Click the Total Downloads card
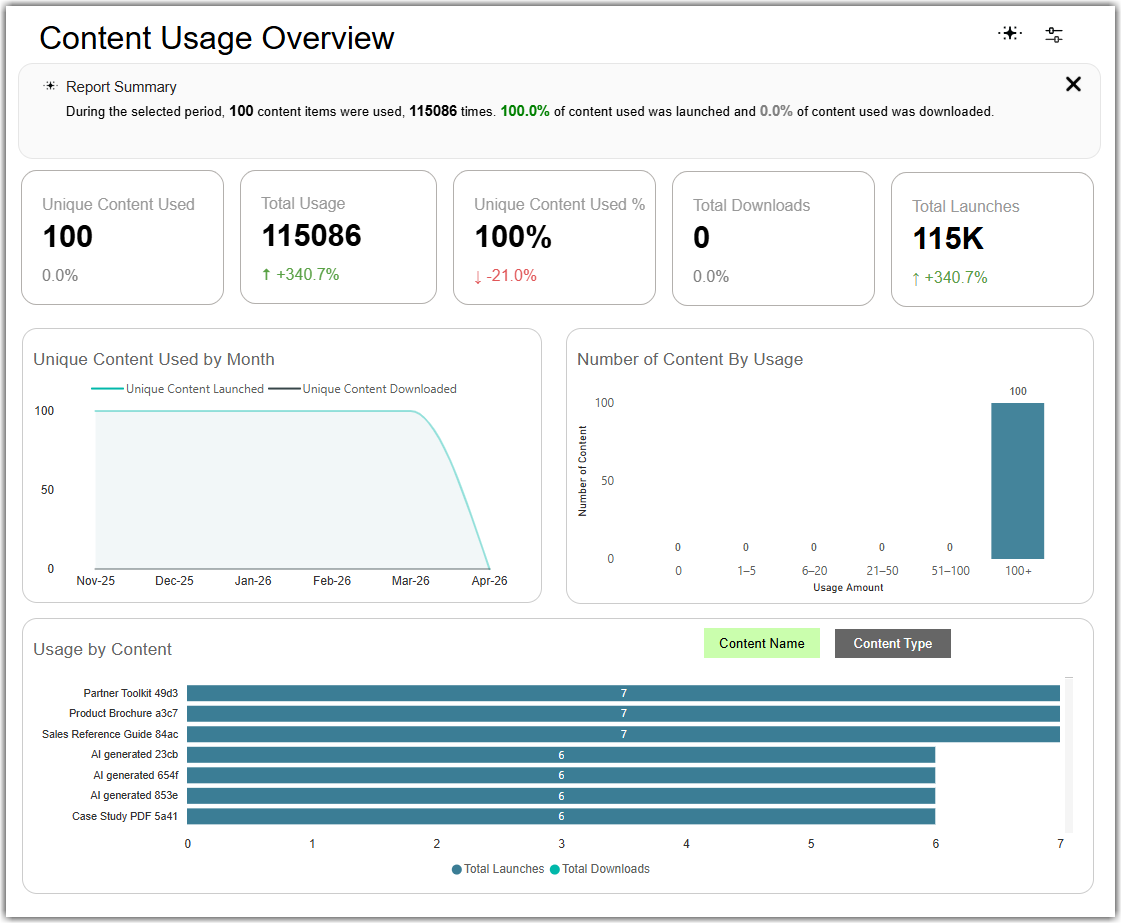The image size is (1122, 924). (773, 238)
